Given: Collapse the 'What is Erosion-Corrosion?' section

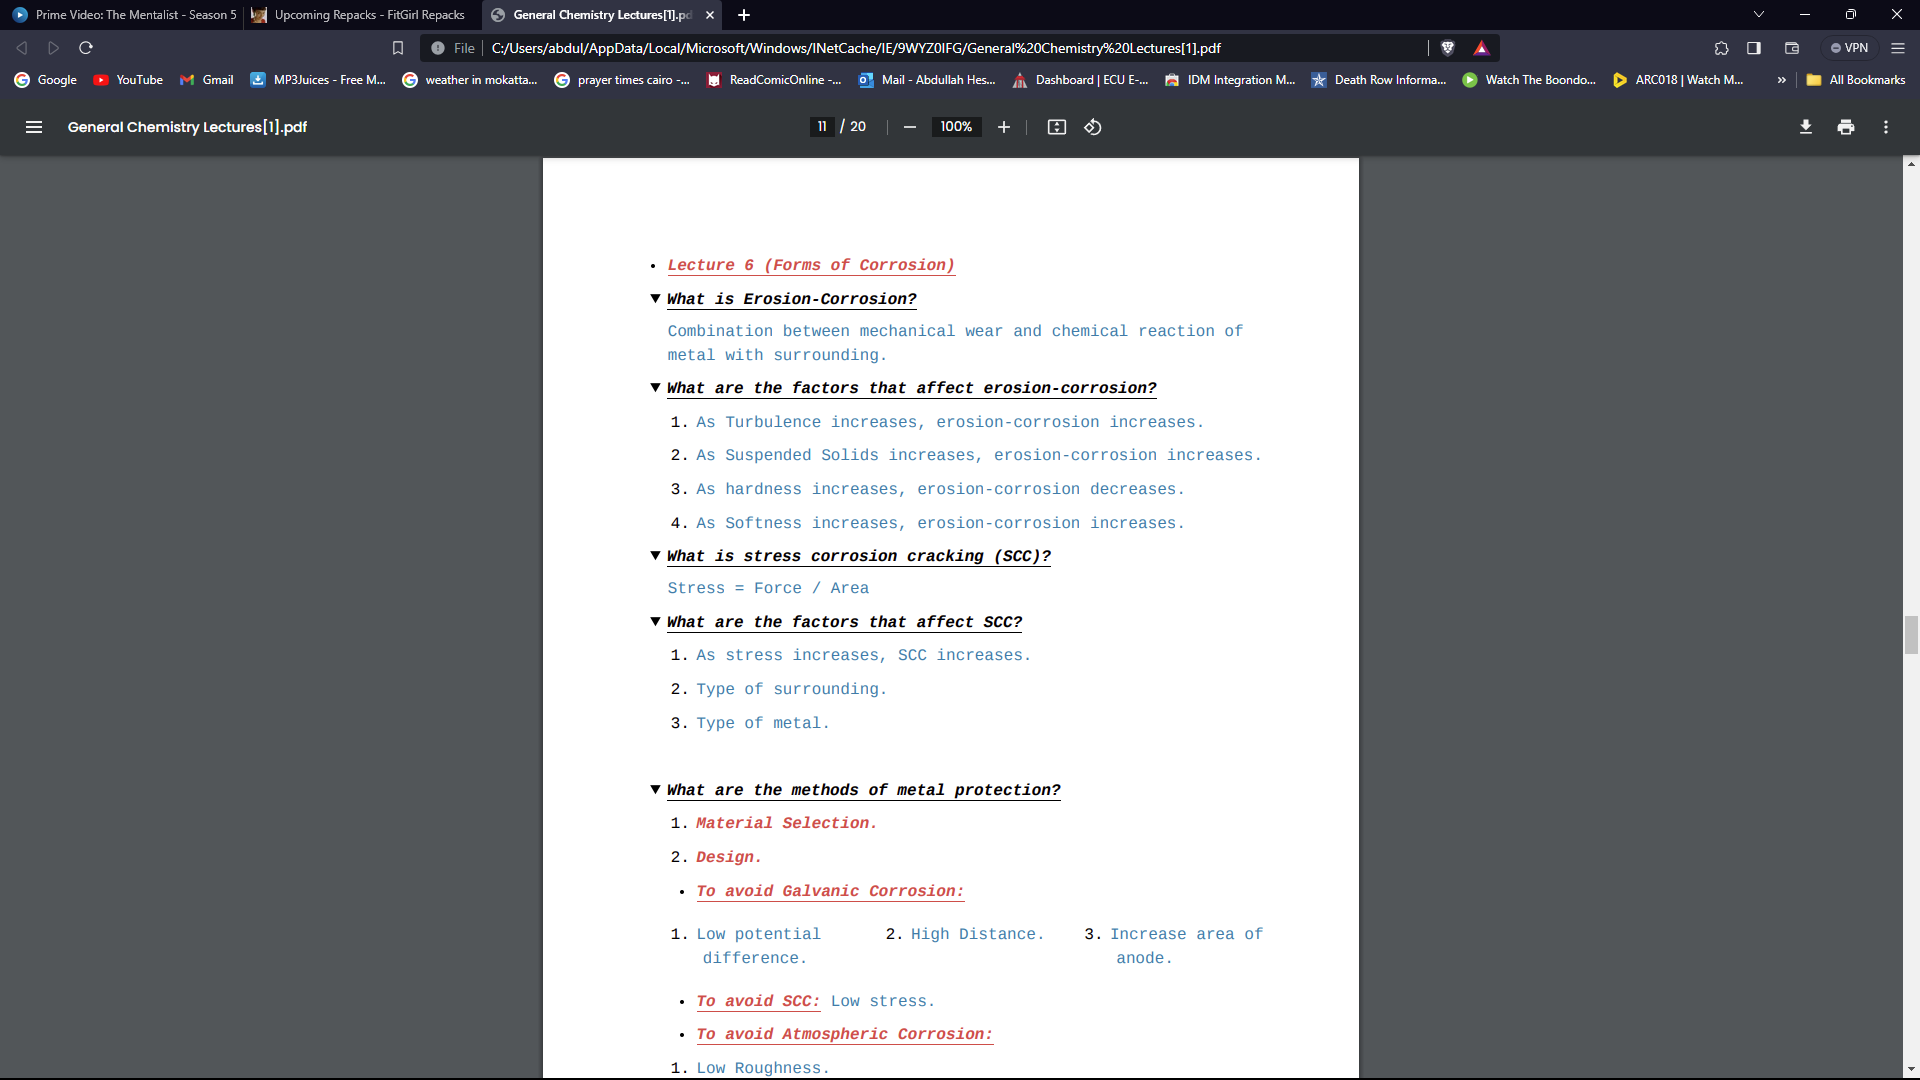Looking at the screenshot, I should [x=655, y=298].
